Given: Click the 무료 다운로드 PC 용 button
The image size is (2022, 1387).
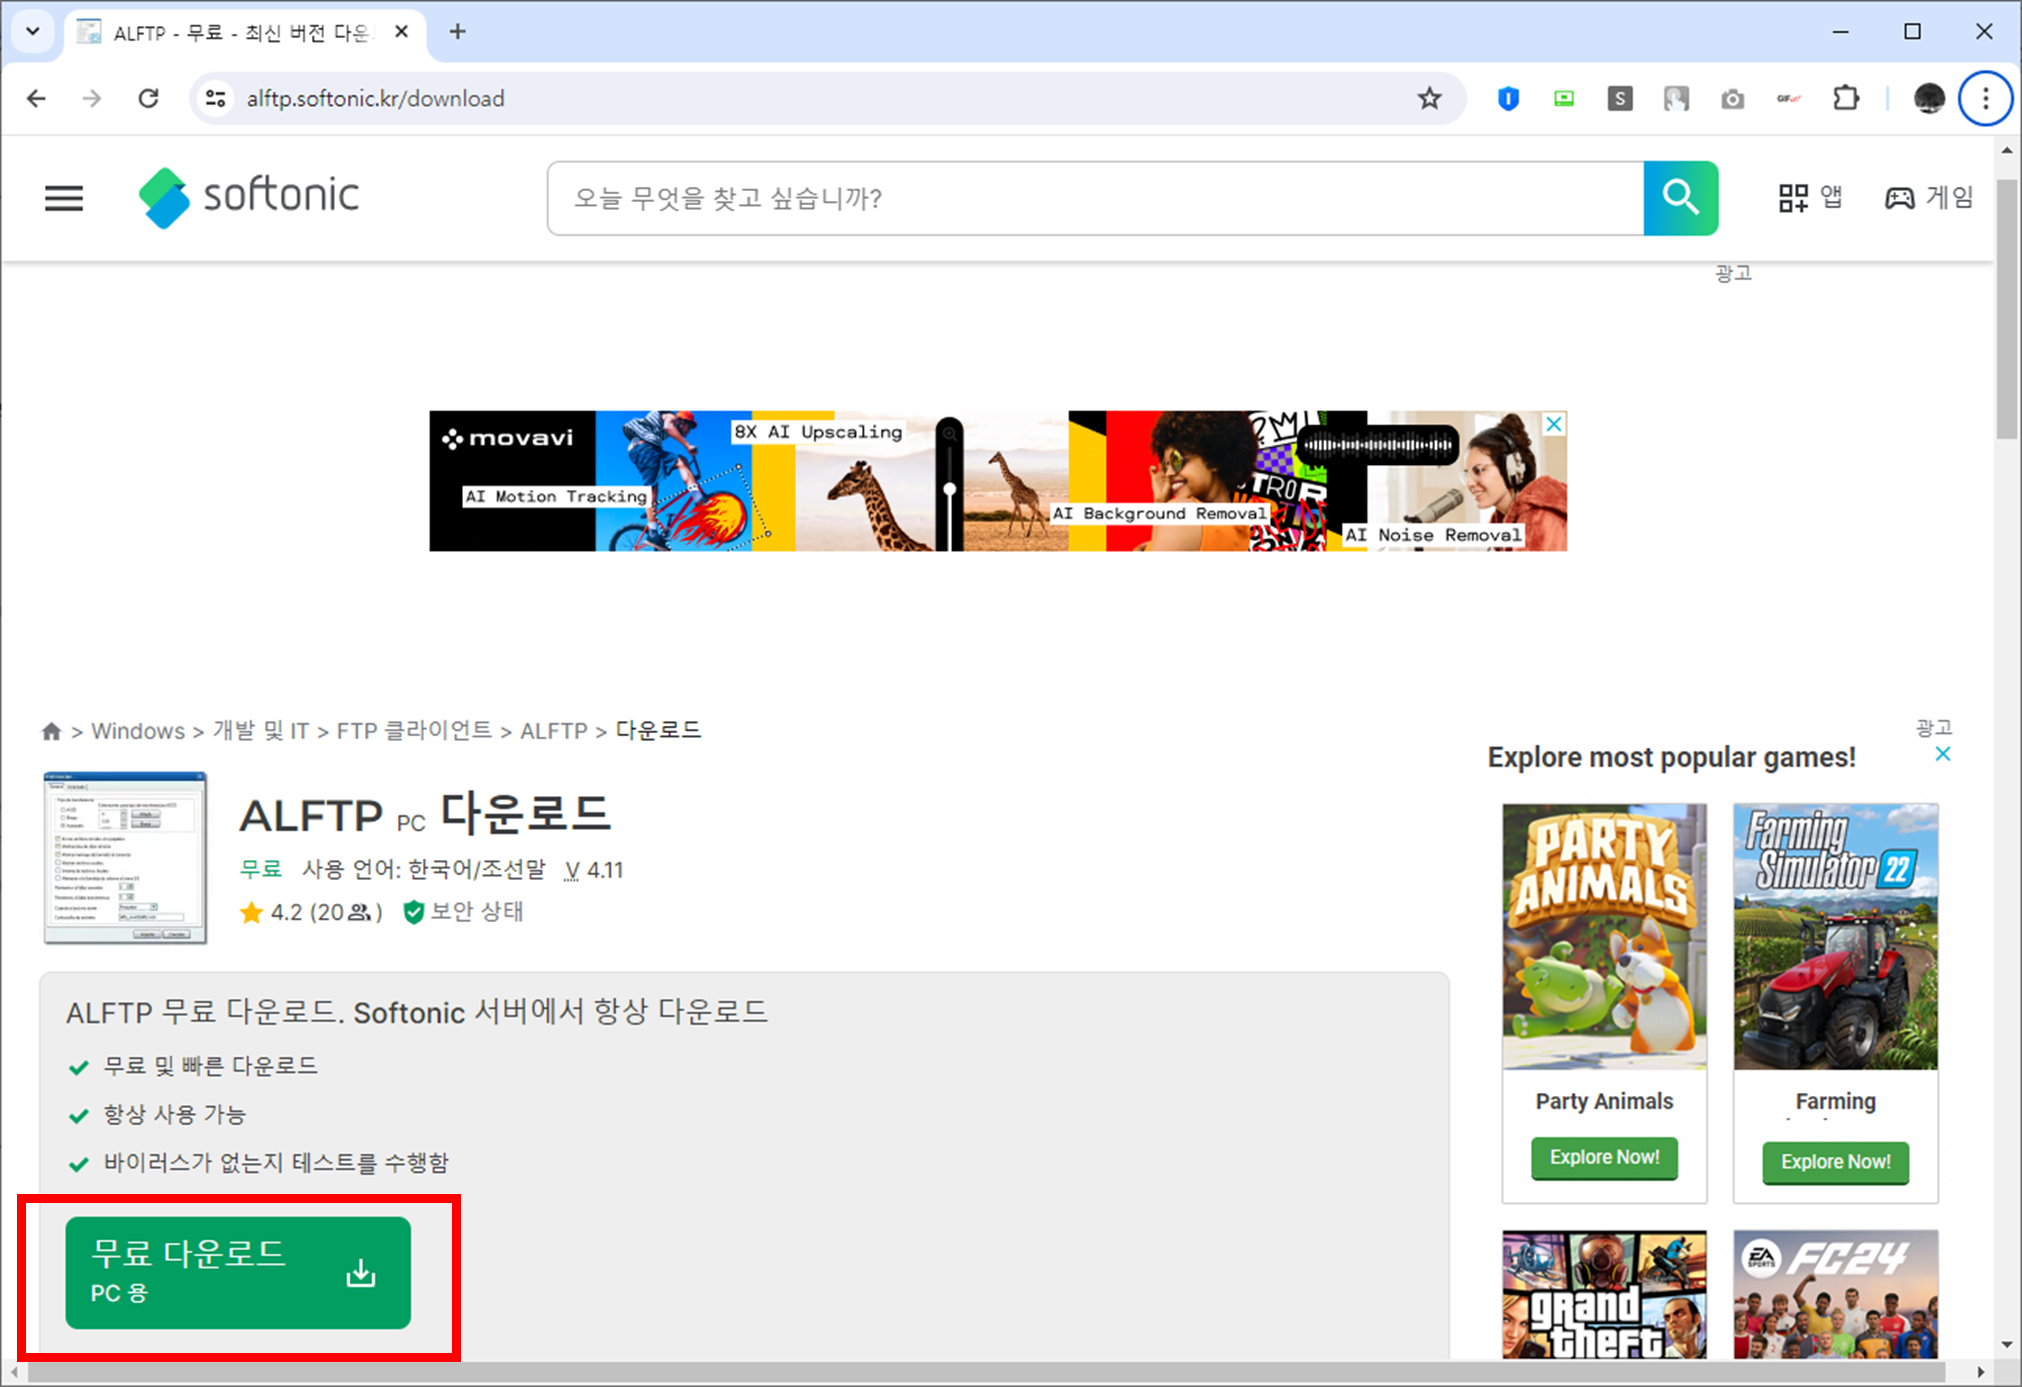Looking at the screenshot, I should (x=237, y=1272).
